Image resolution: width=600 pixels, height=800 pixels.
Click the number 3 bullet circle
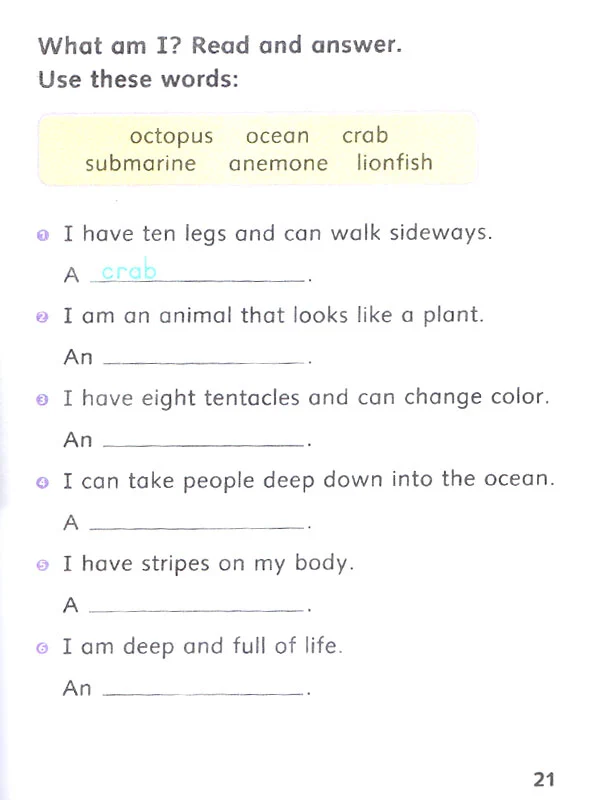pos(42,400)
